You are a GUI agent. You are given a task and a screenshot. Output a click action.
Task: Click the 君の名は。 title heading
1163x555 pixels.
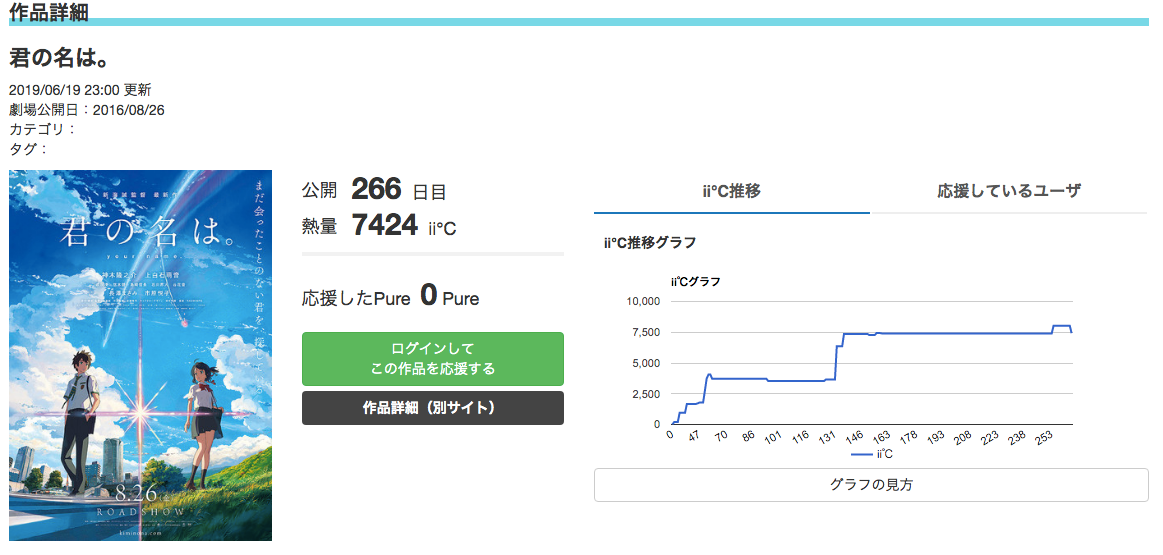59,58
